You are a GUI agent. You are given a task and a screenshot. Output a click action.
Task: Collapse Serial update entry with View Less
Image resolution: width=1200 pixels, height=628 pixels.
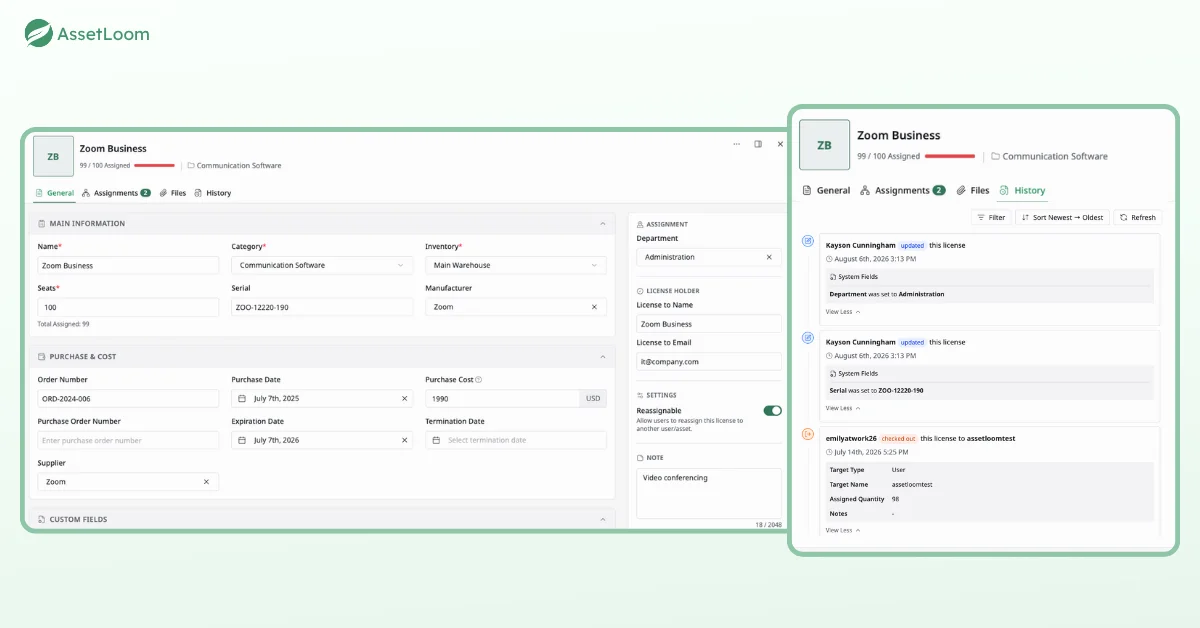843,408
